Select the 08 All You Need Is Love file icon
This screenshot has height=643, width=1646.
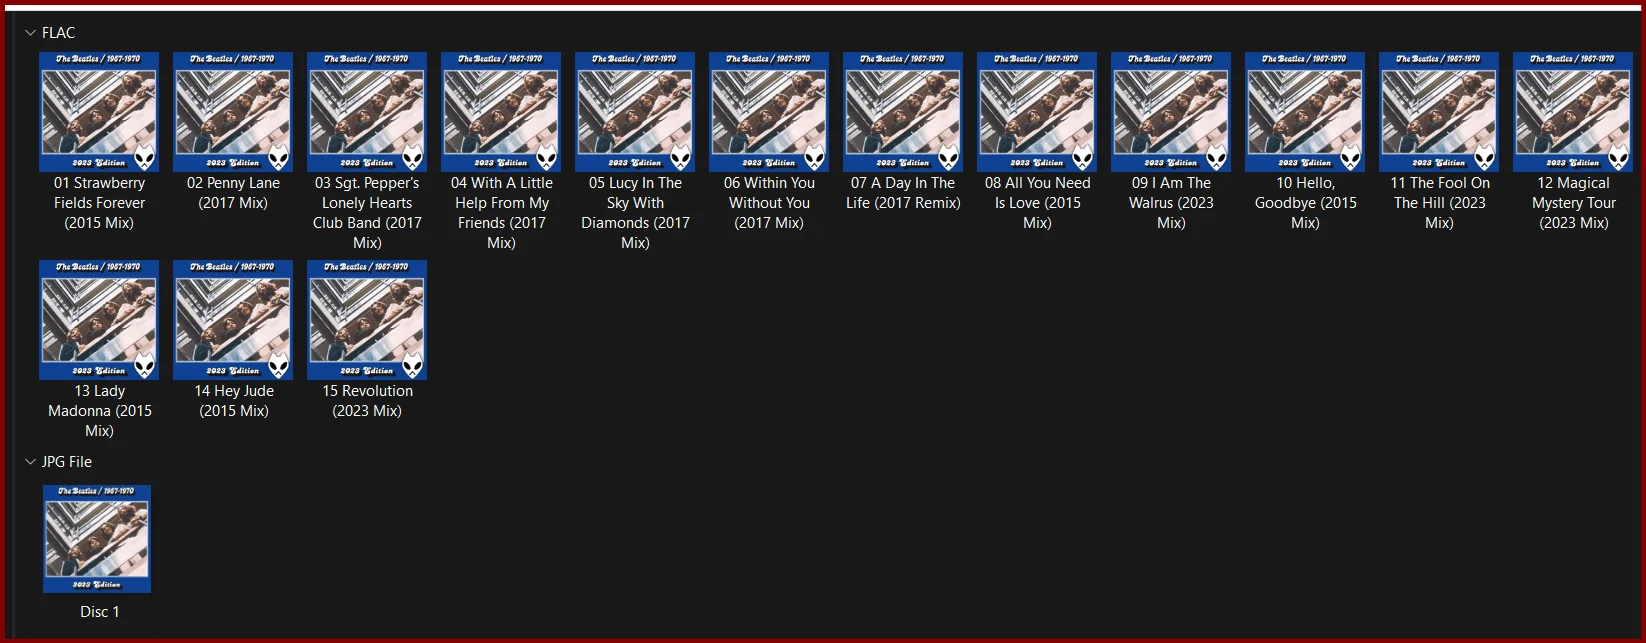tap(1037, 112)
